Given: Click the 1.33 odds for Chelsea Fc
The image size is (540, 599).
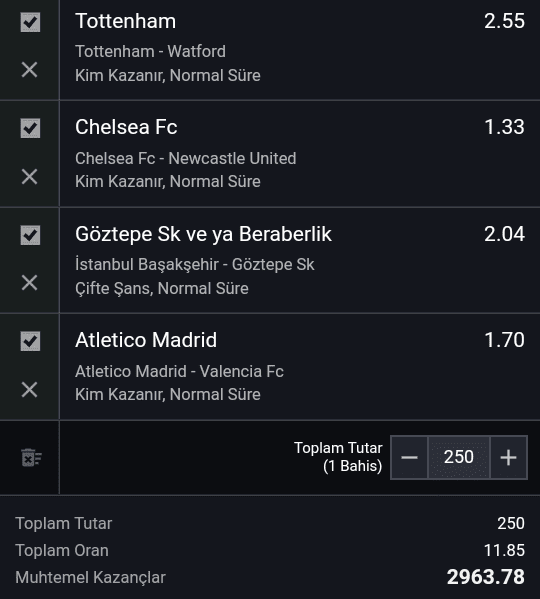Looking at the screenshot, I should click(x=504, y=127).
